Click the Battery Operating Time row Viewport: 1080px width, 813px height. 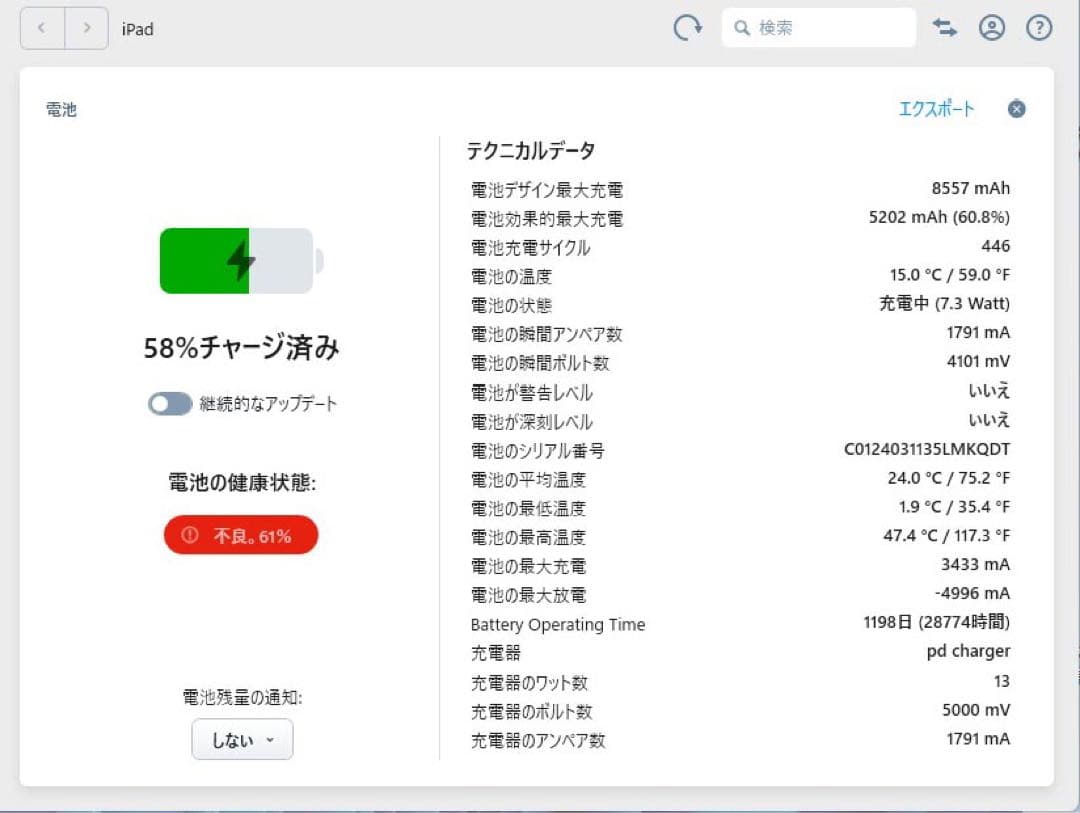click(558, 624)
